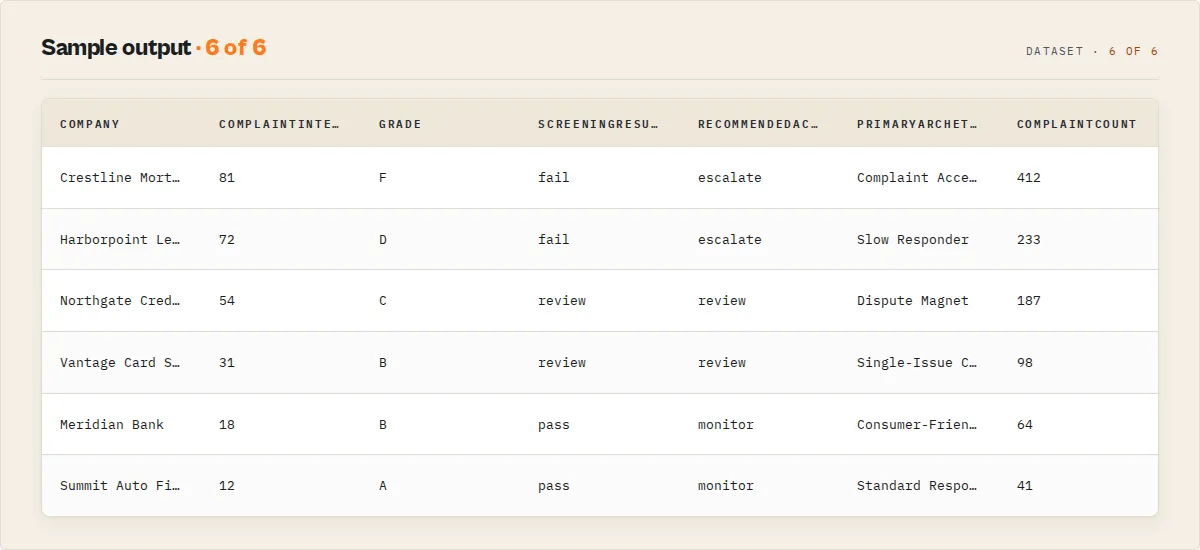This screenshot has height=550, width=1200.
Task: Click the Dispute Magnet archetype cell
Action: pyautogui.click(x=913, y=301)
